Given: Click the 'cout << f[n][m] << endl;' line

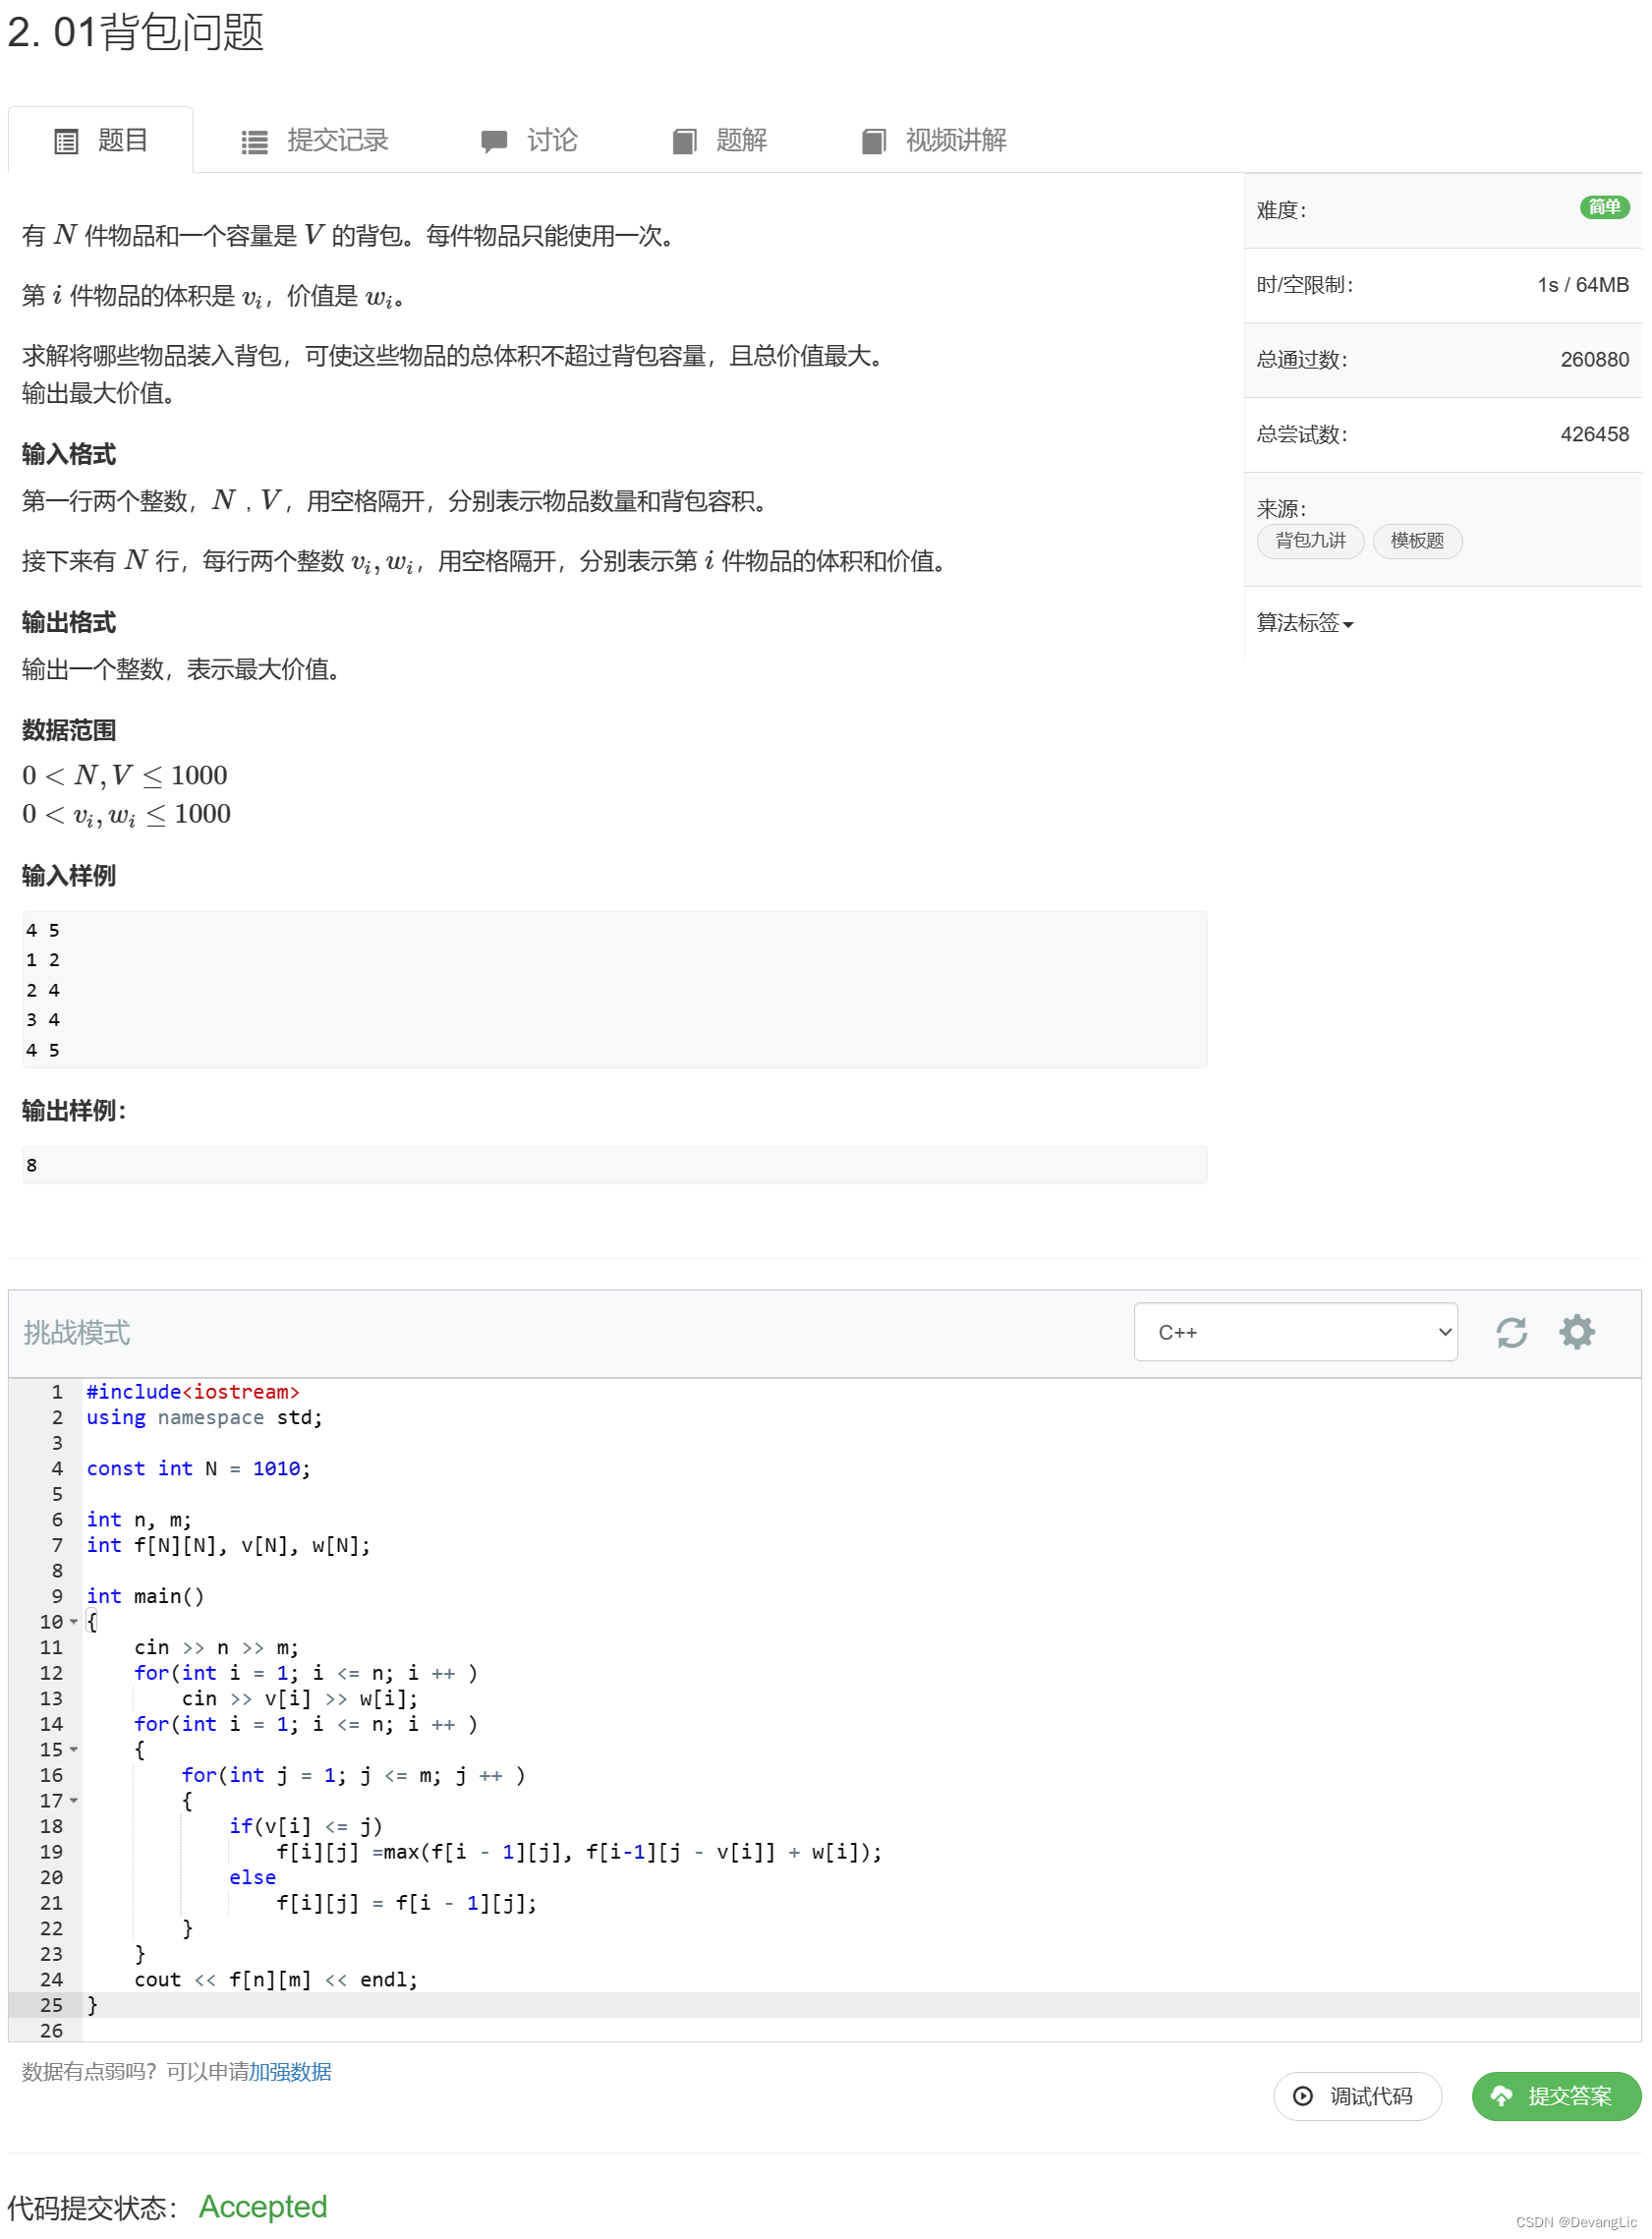Looking at the screenshot, I should 276,1980.
